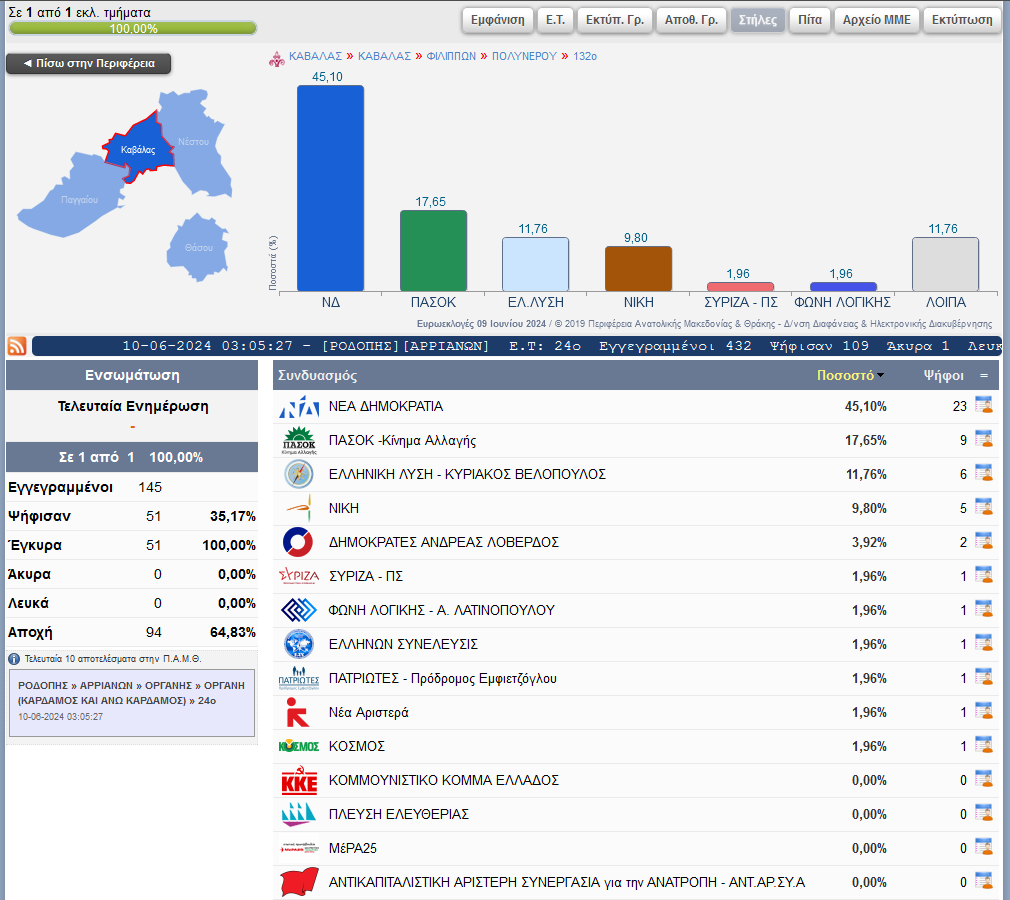The height and width of the screenshot is (900, 1010).
Task: Click the info icon beside latest results
Action: click(x=14, y=659)
